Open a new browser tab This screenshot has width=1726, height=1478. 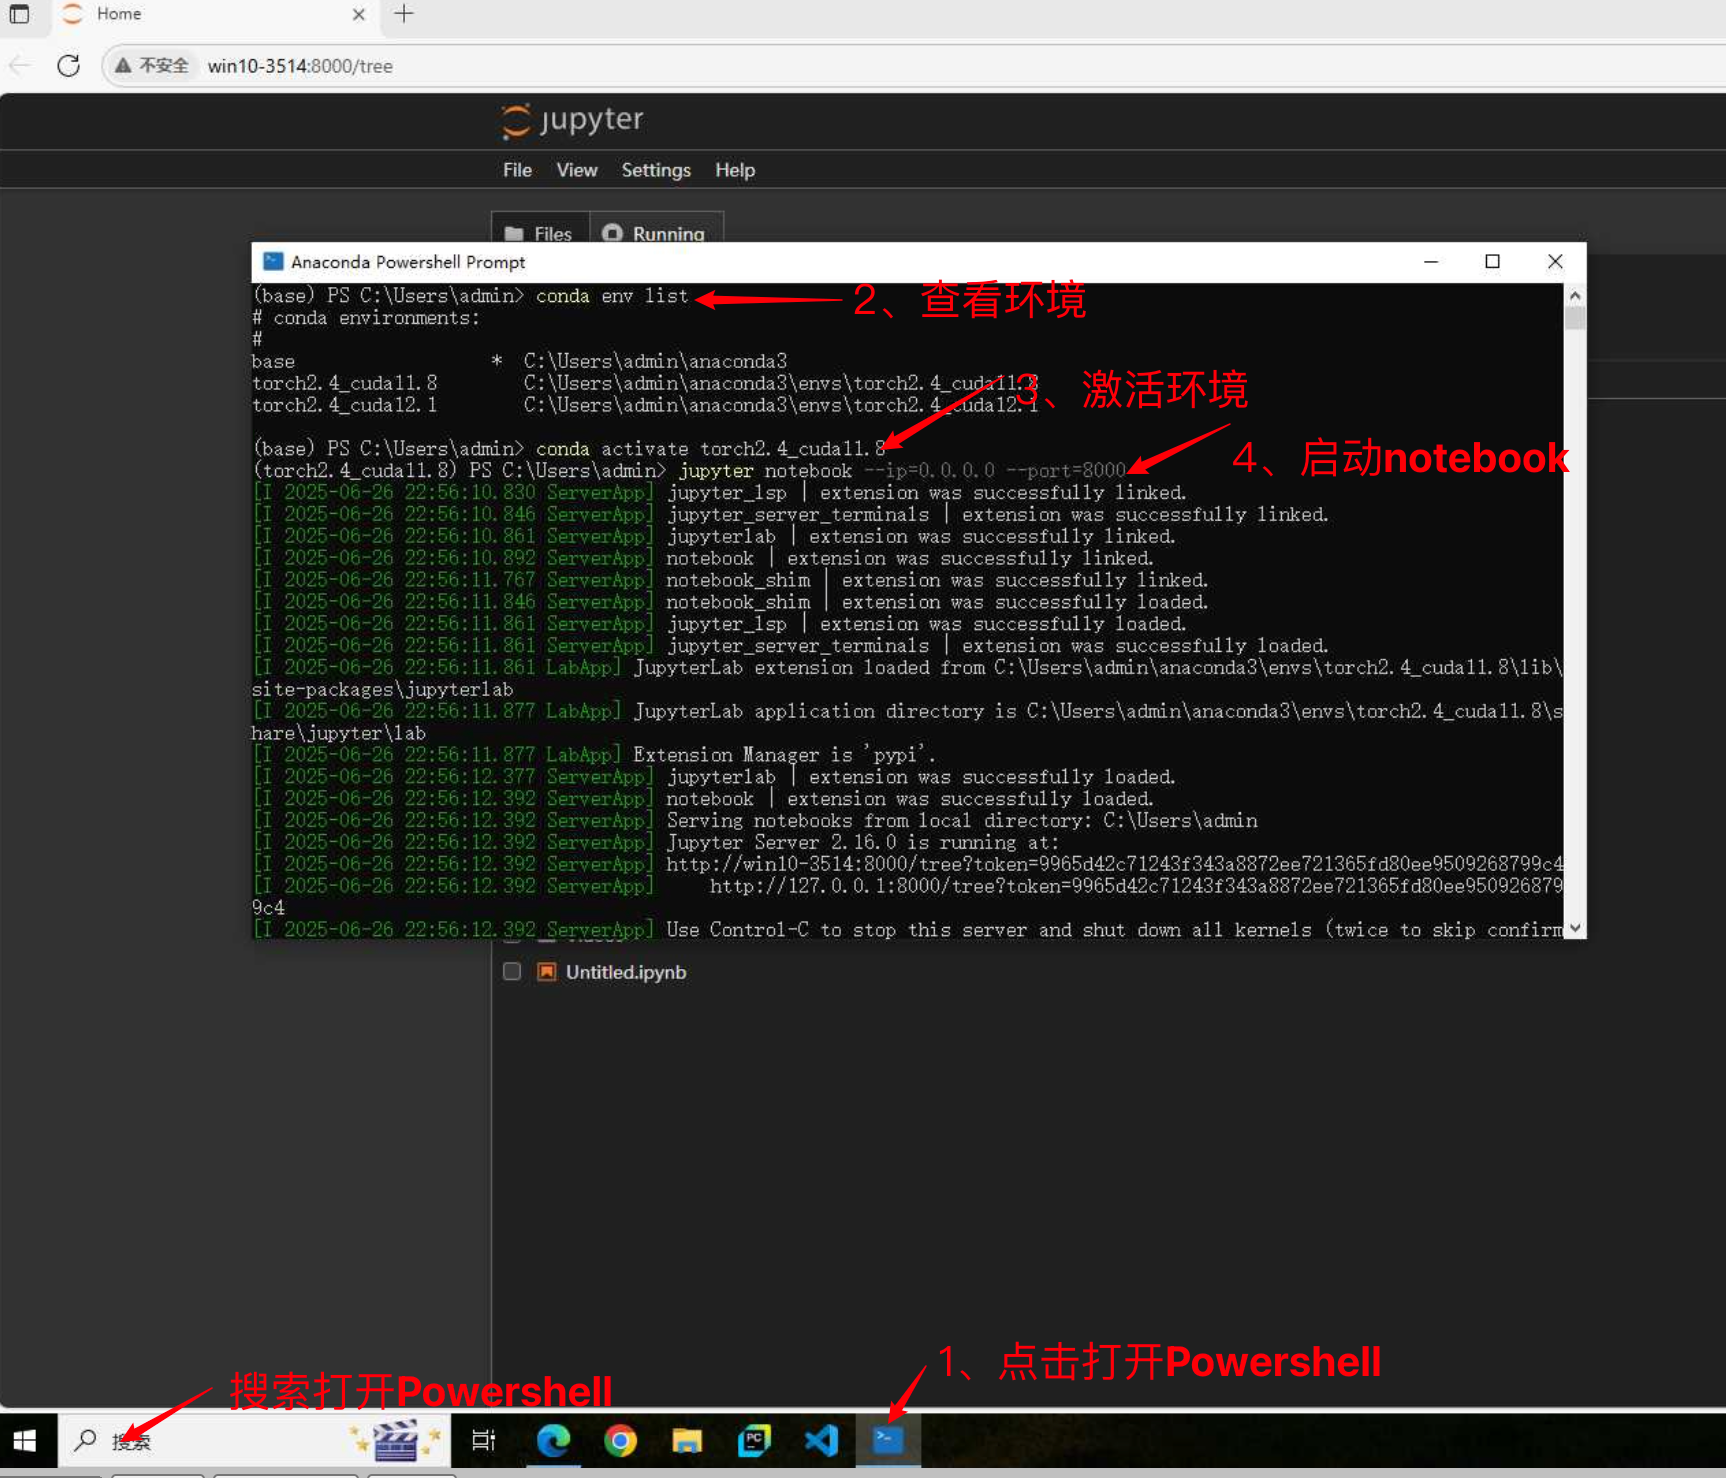click(404, 14)
